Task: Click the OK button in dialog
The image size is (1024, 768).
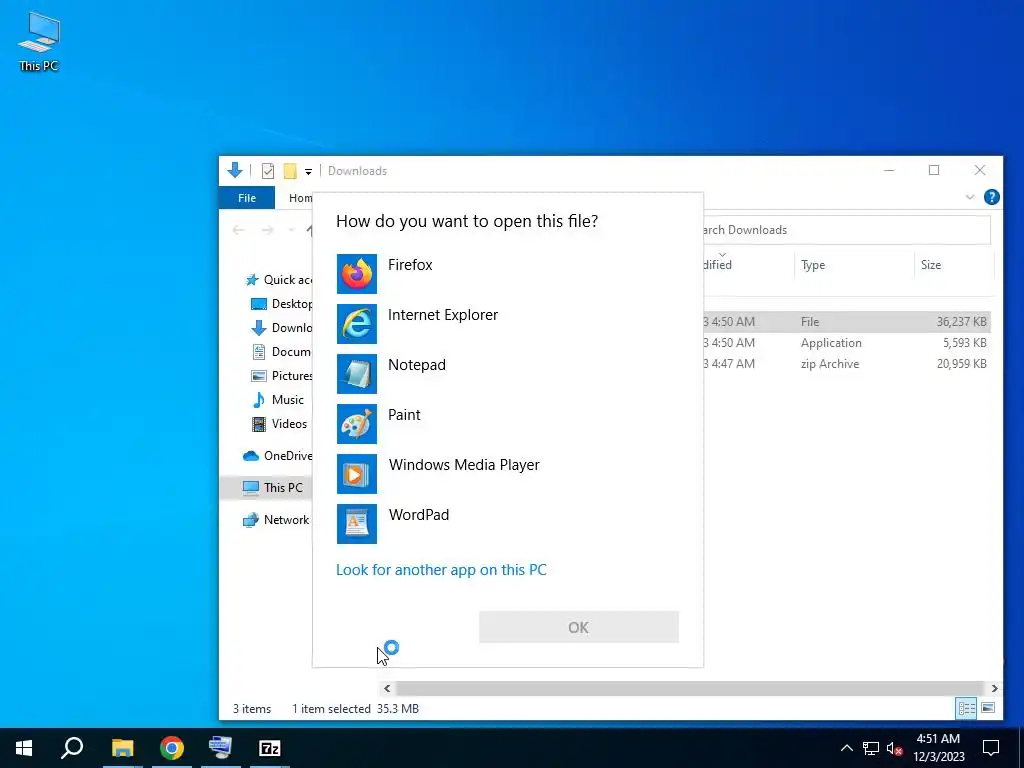Action: 579,627
